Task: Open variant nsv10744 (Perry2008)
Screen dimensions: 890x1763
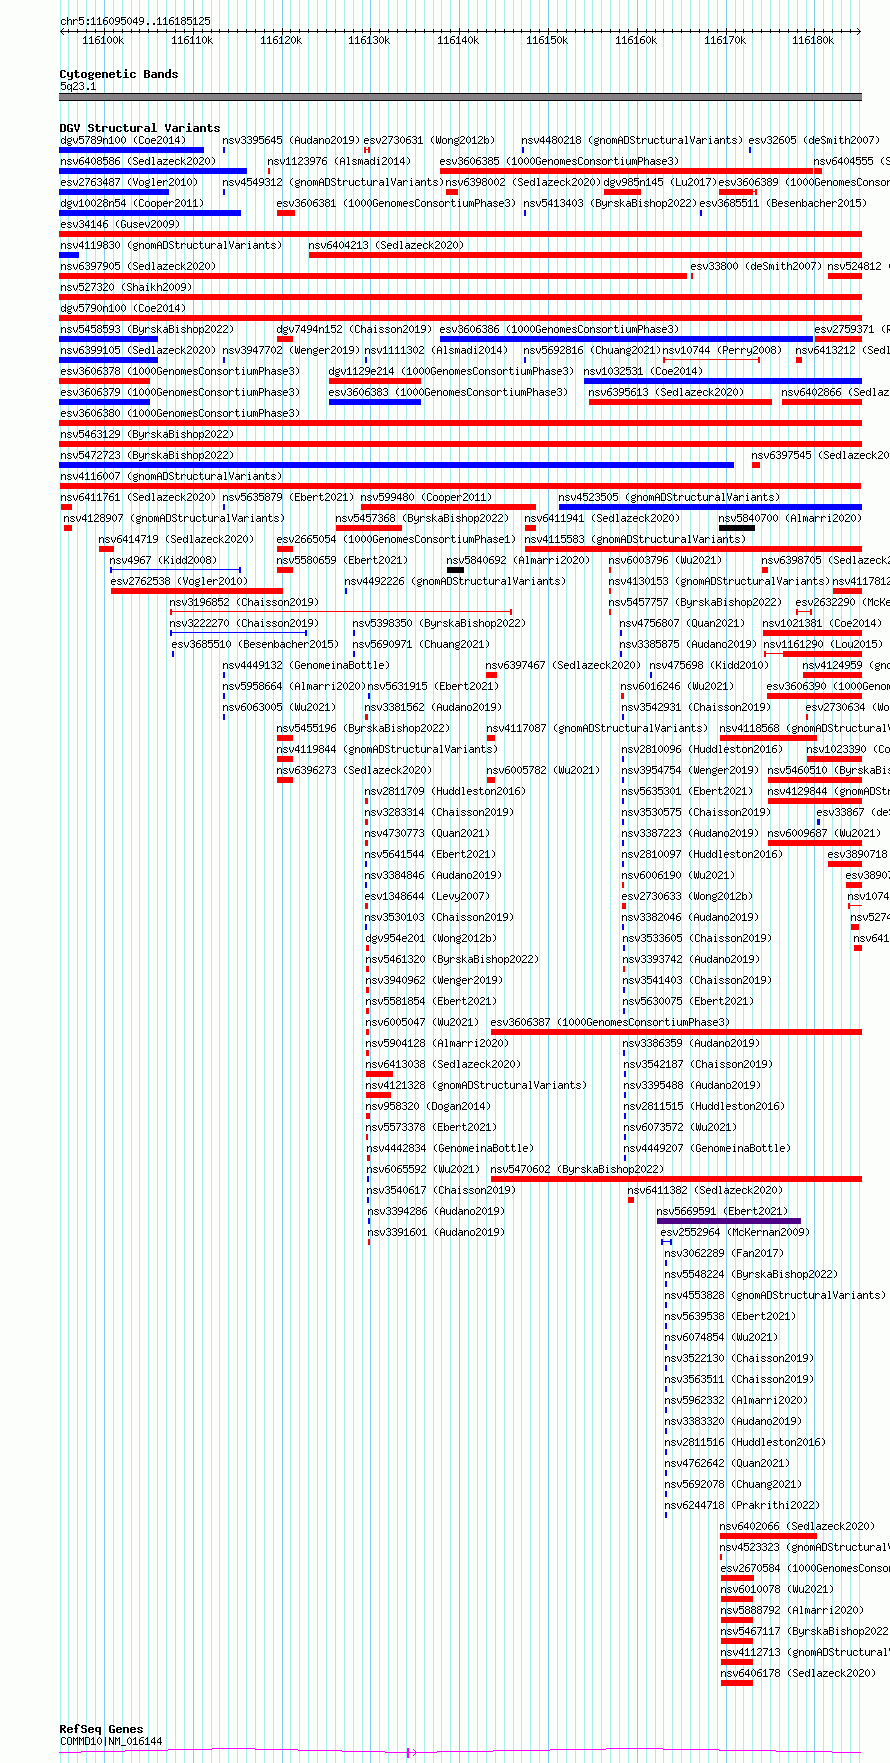Action: 722,350
